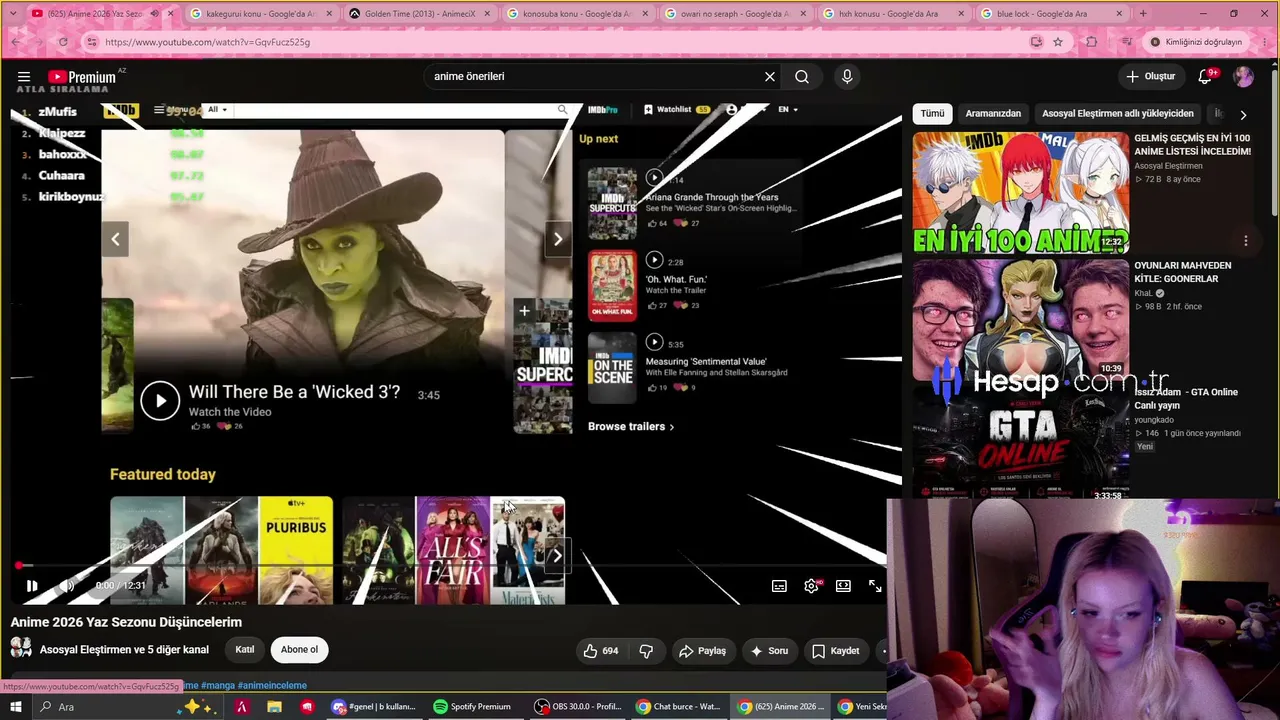Open player settings gear
This screenshot has width=1280, height=720.
point(811,586)
